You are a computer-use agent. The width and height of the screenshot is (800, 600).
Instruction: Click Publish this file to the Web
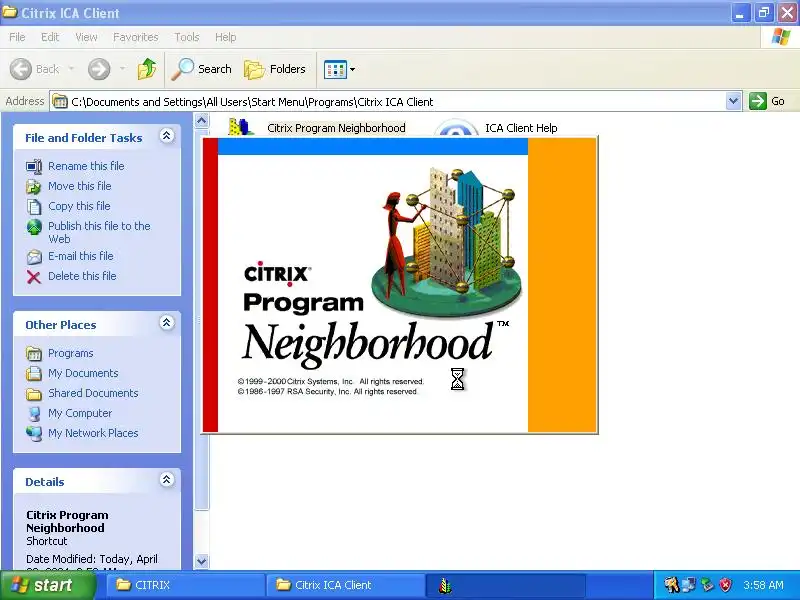coord(99,232)
